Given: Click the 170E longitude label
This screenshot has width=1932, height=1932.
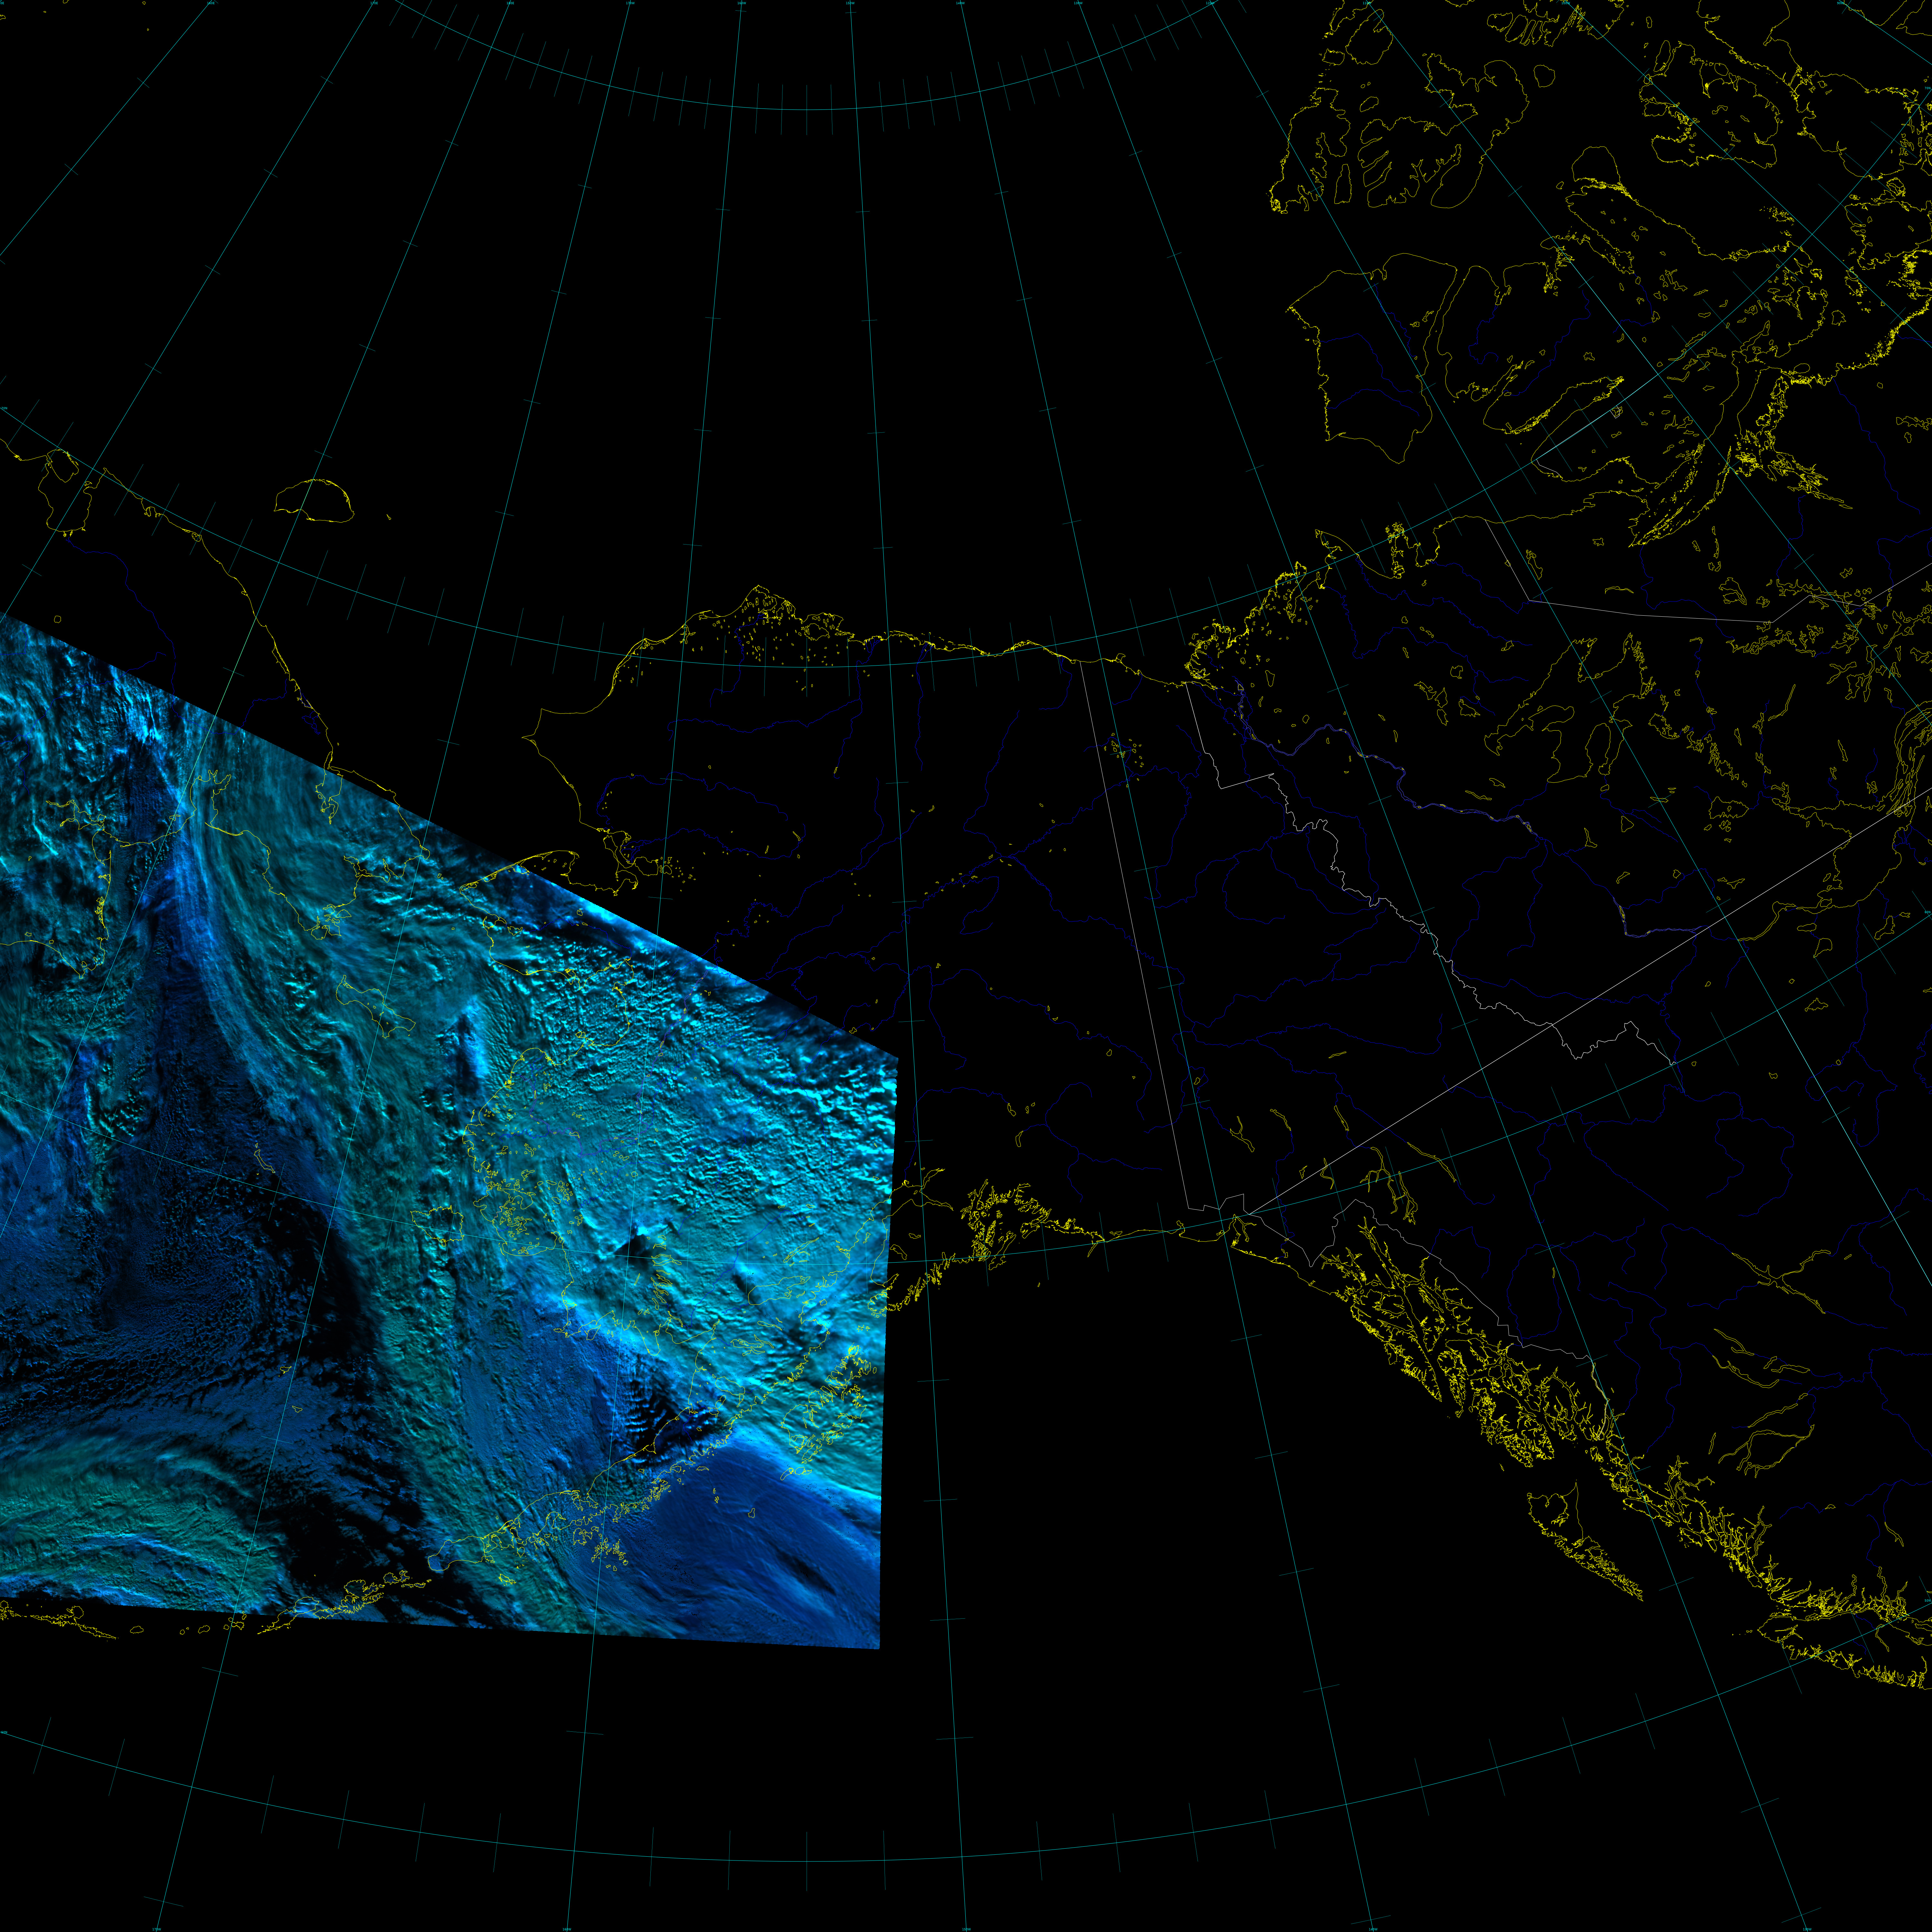Looking at the screenshot, I should [x=374, y=3].
